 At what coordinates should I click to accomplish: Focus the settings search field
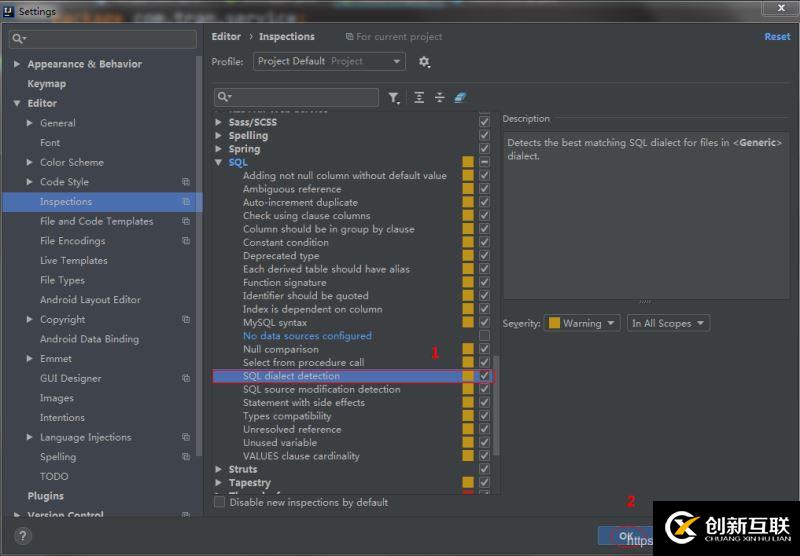point(103,39)
